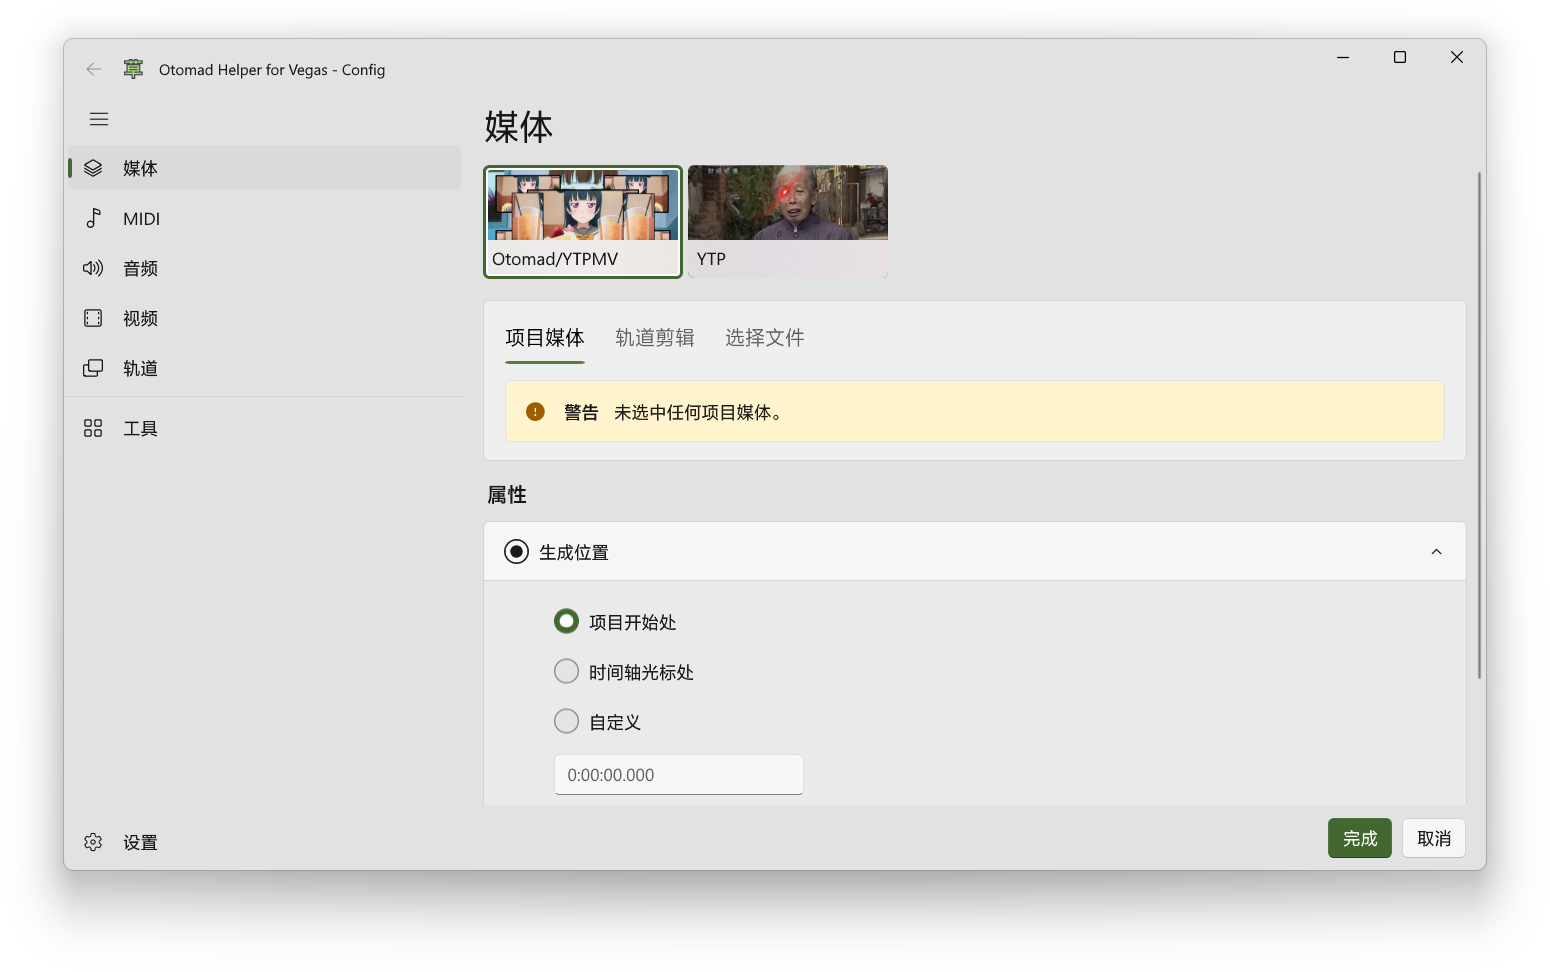Click the back arrow in title bar
This screenshot has width=1550, height=972.
coord(94,69)
